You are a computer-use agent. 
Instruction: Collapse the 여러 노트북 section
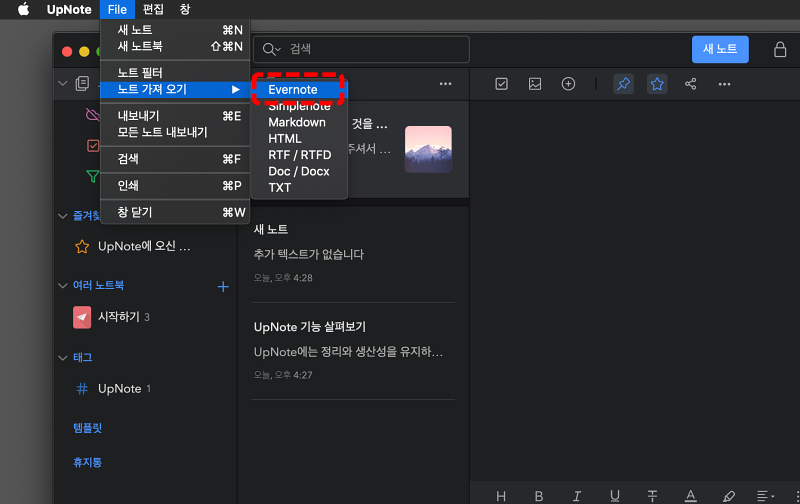coord(63,285)
